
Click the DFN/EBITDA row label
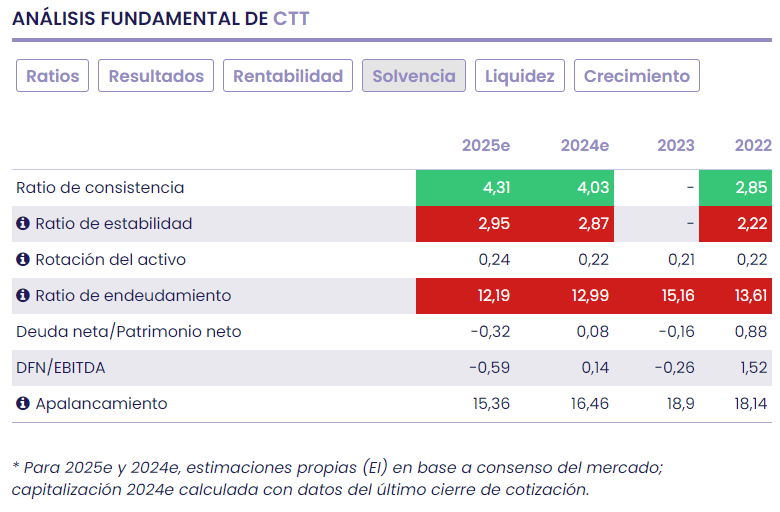click(60, 368)
